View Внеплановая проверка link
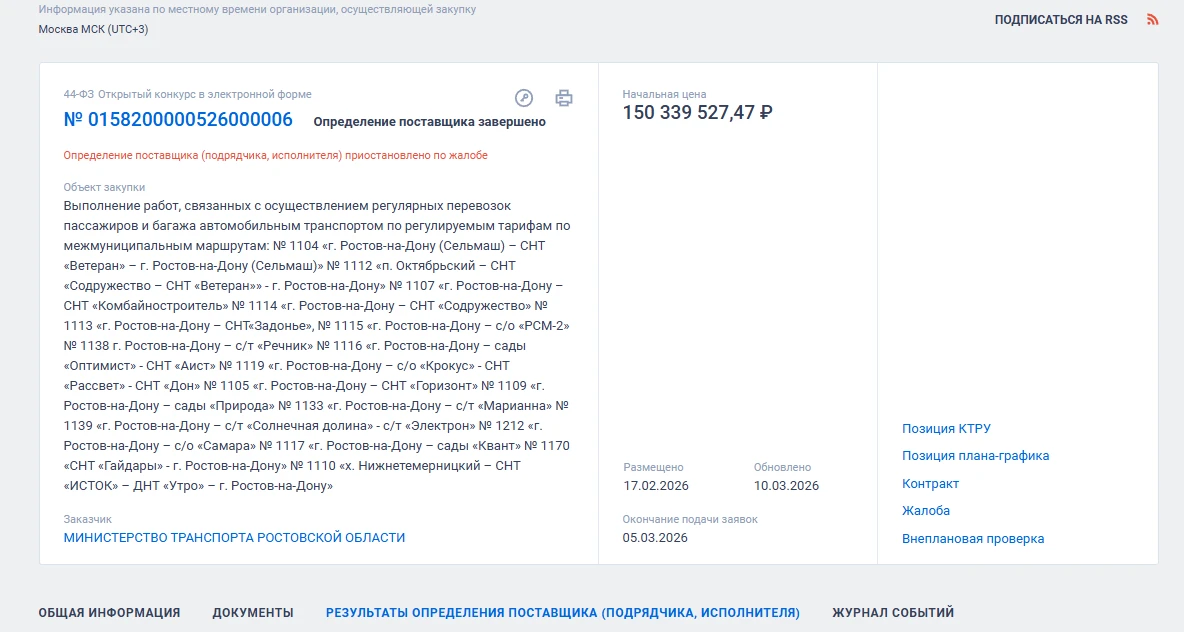 pyautogui.click(x=973, y=539)
